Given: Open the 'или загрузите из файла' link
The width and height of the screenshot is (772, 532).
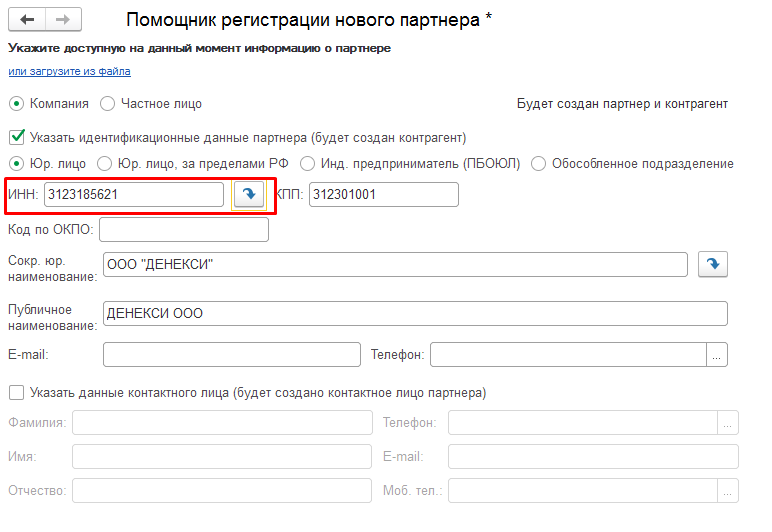Looking at the screenshot, I should (69, 72).
